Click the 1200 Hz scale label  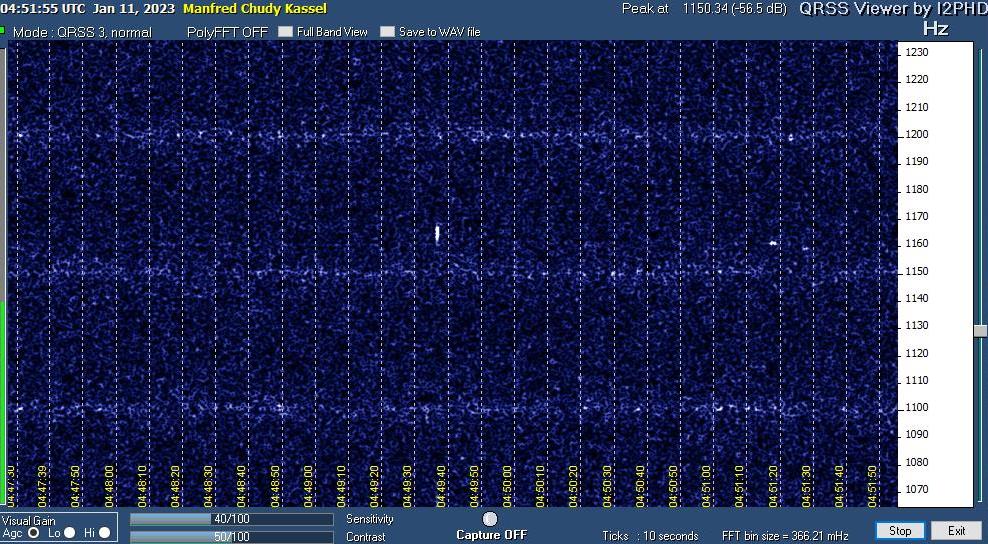coord(917,134)
